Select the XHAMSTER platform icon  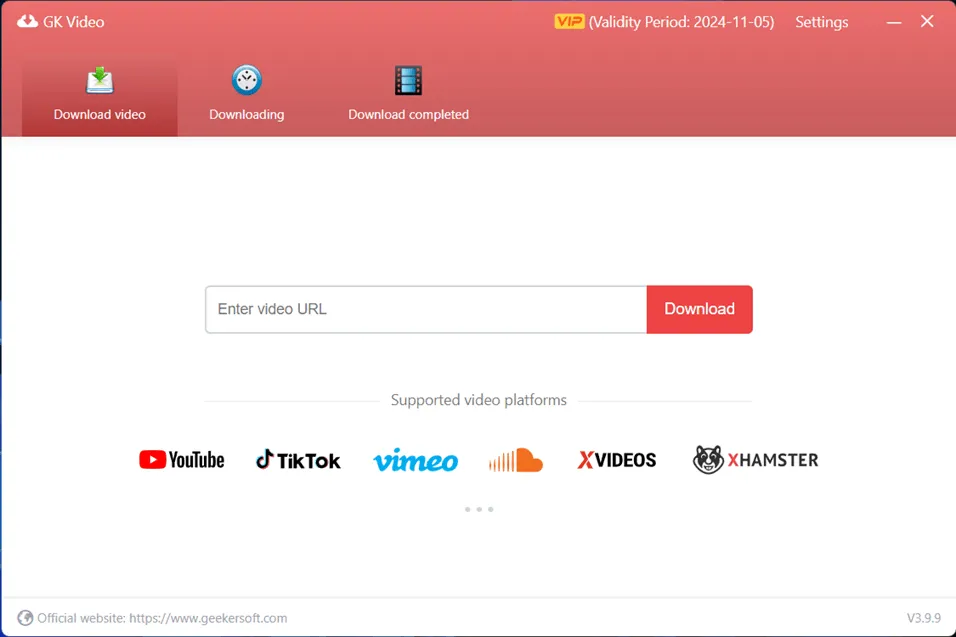755,460
